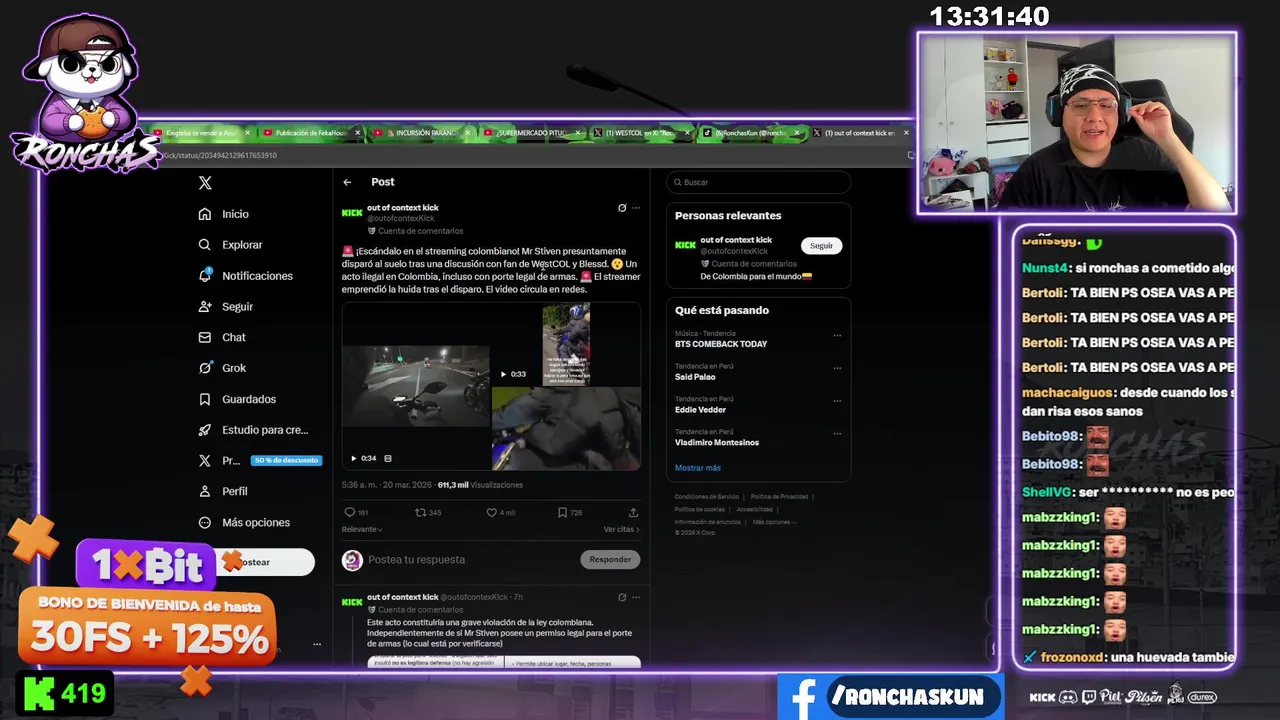Click the Discord icon in the bottom bar
The width and height of the screenshot is (1280, 720).
(1069, 697)
